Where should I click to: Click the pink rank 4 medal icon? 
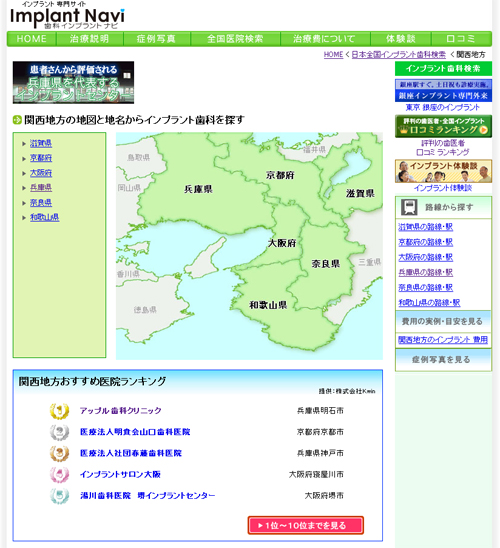pos(59,475)
